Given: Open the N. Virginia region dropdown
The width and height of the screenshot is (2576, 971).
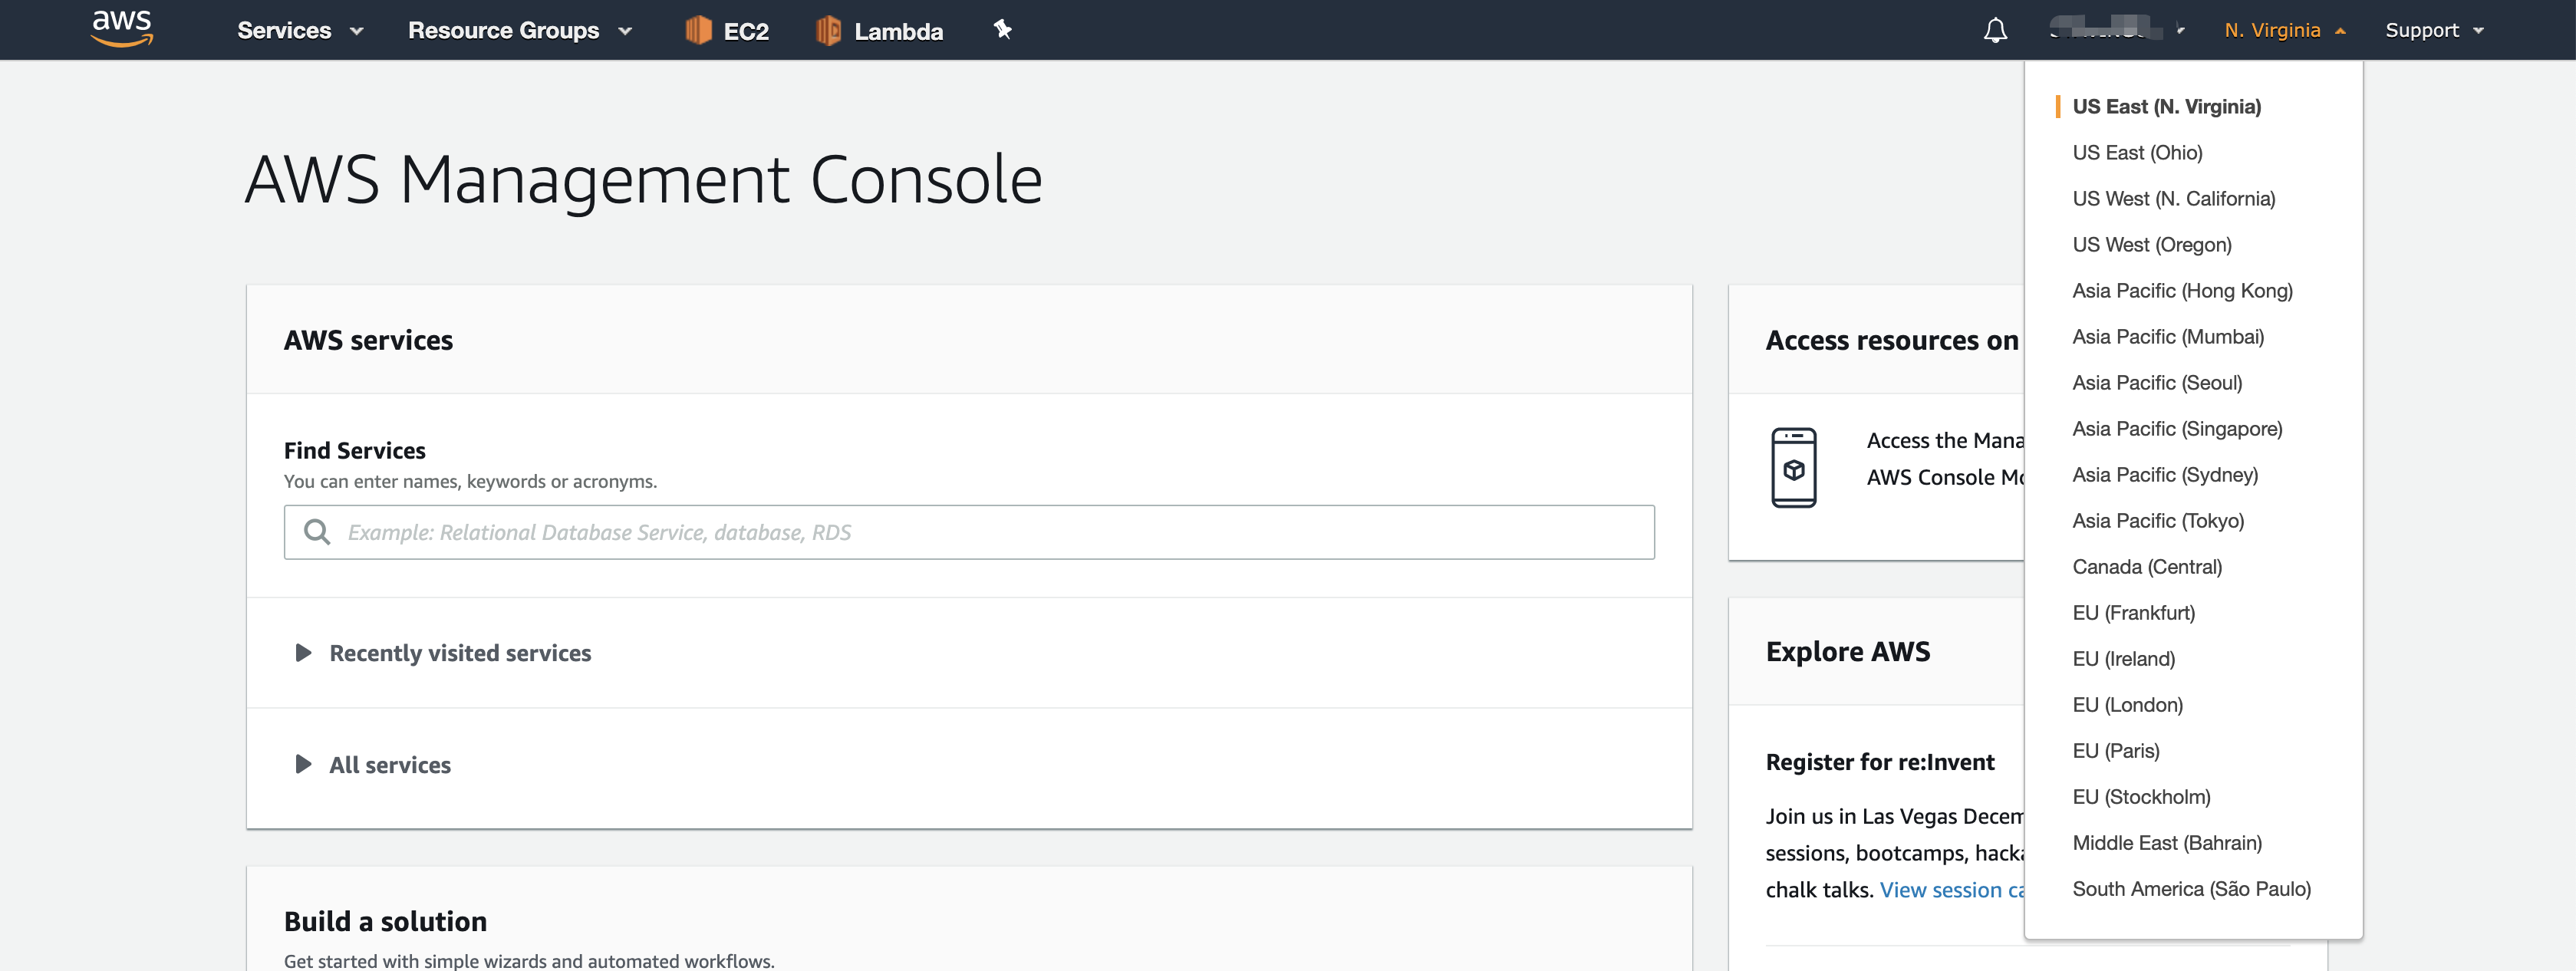Looking at the screenshot, I should [x=2284, y=30].
